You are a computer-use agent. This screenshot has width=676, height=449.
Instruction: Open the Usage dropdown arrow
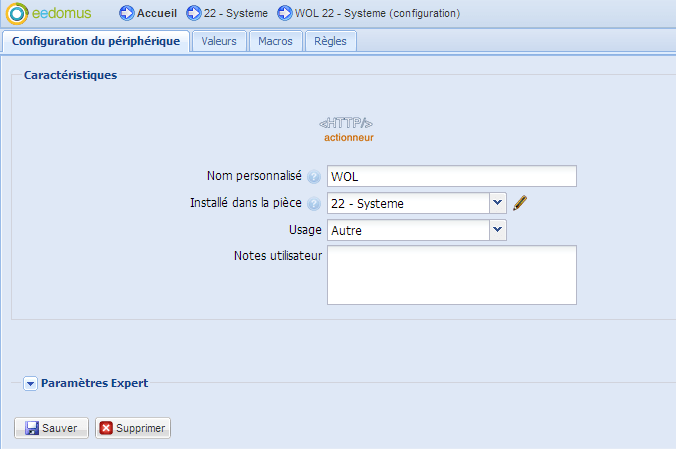[x=498, y=230]
